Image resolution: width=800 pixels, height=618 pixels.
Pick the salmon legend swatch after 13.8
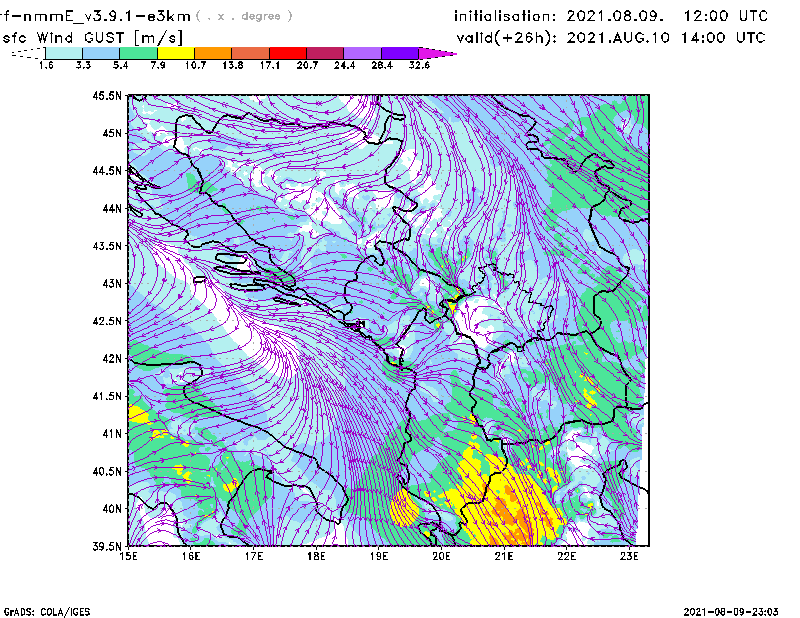251,53
